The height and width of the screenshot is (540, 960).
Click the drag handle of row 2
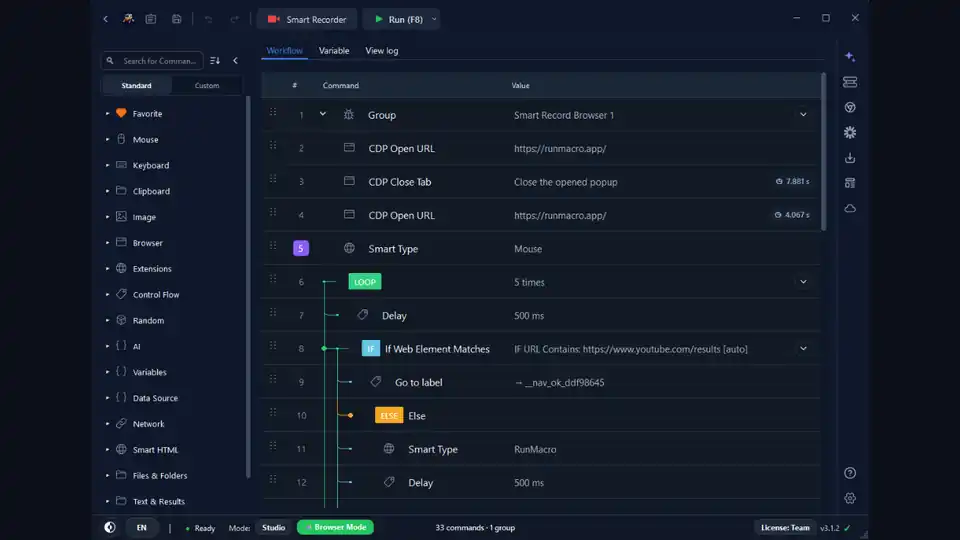point(273,146)
